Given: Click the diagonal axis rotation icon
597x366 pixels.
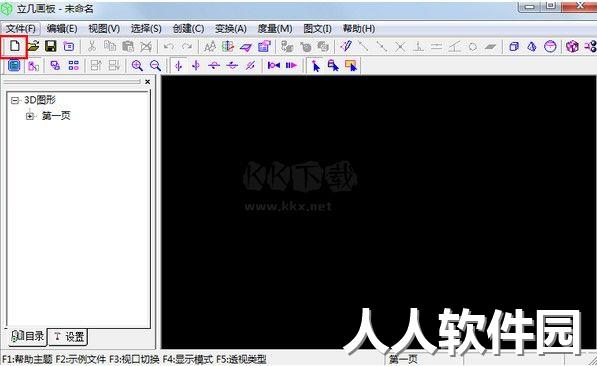Looking at the screenshot, I should pos(250,66).
